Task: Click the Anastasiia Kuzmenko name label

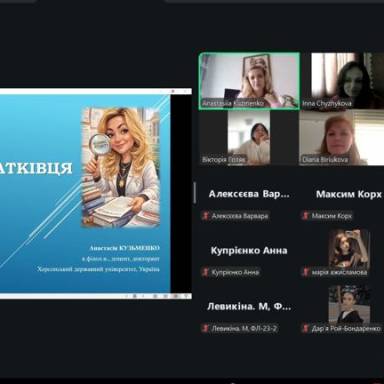Action: (233, 103)
